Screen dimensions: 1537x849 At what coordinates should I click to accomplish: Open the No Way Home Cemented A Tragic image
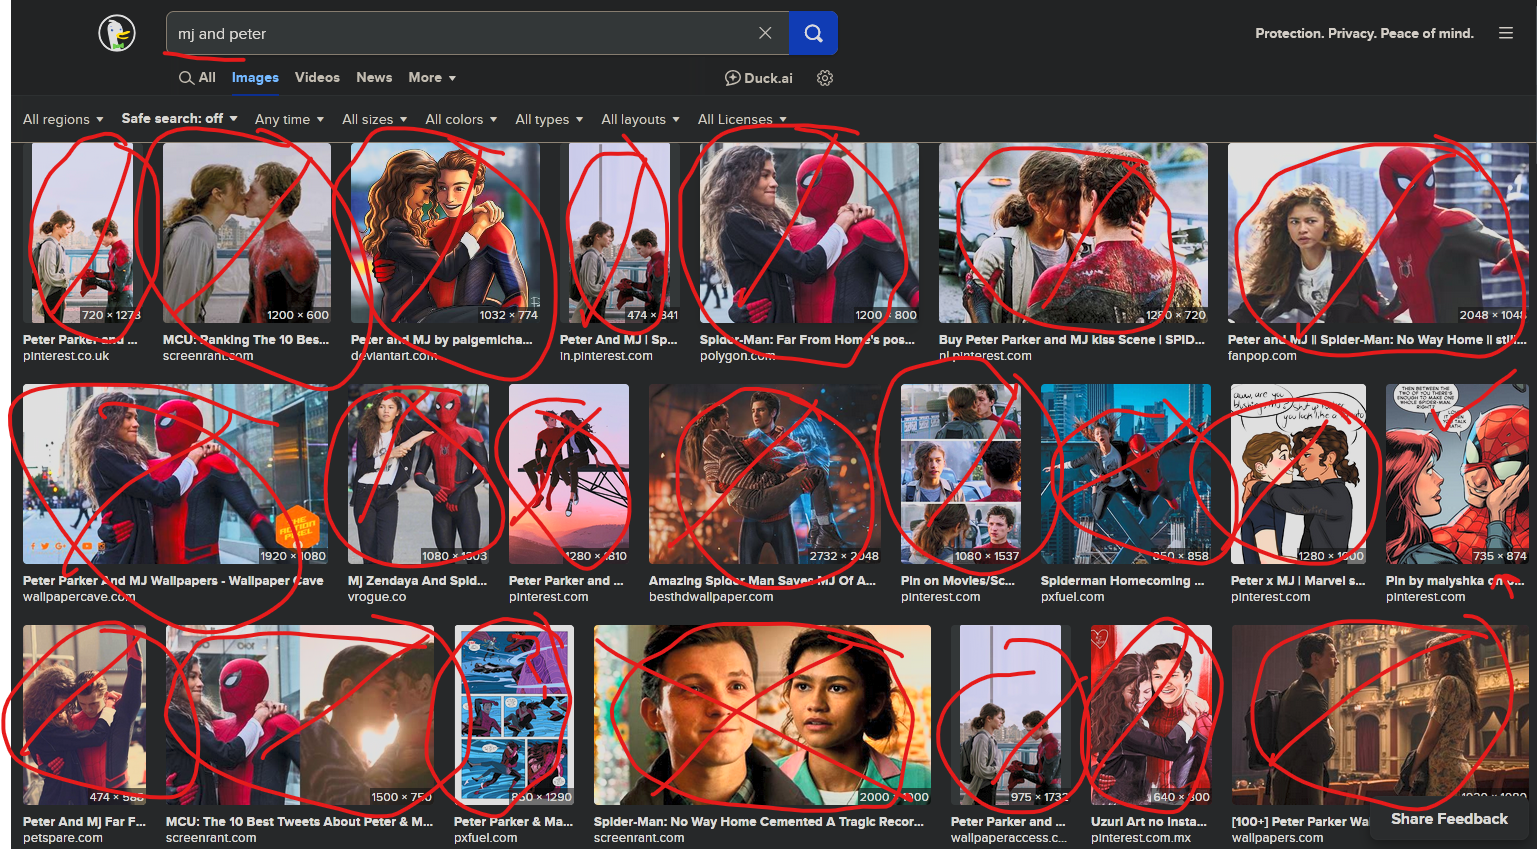[762, 715]
